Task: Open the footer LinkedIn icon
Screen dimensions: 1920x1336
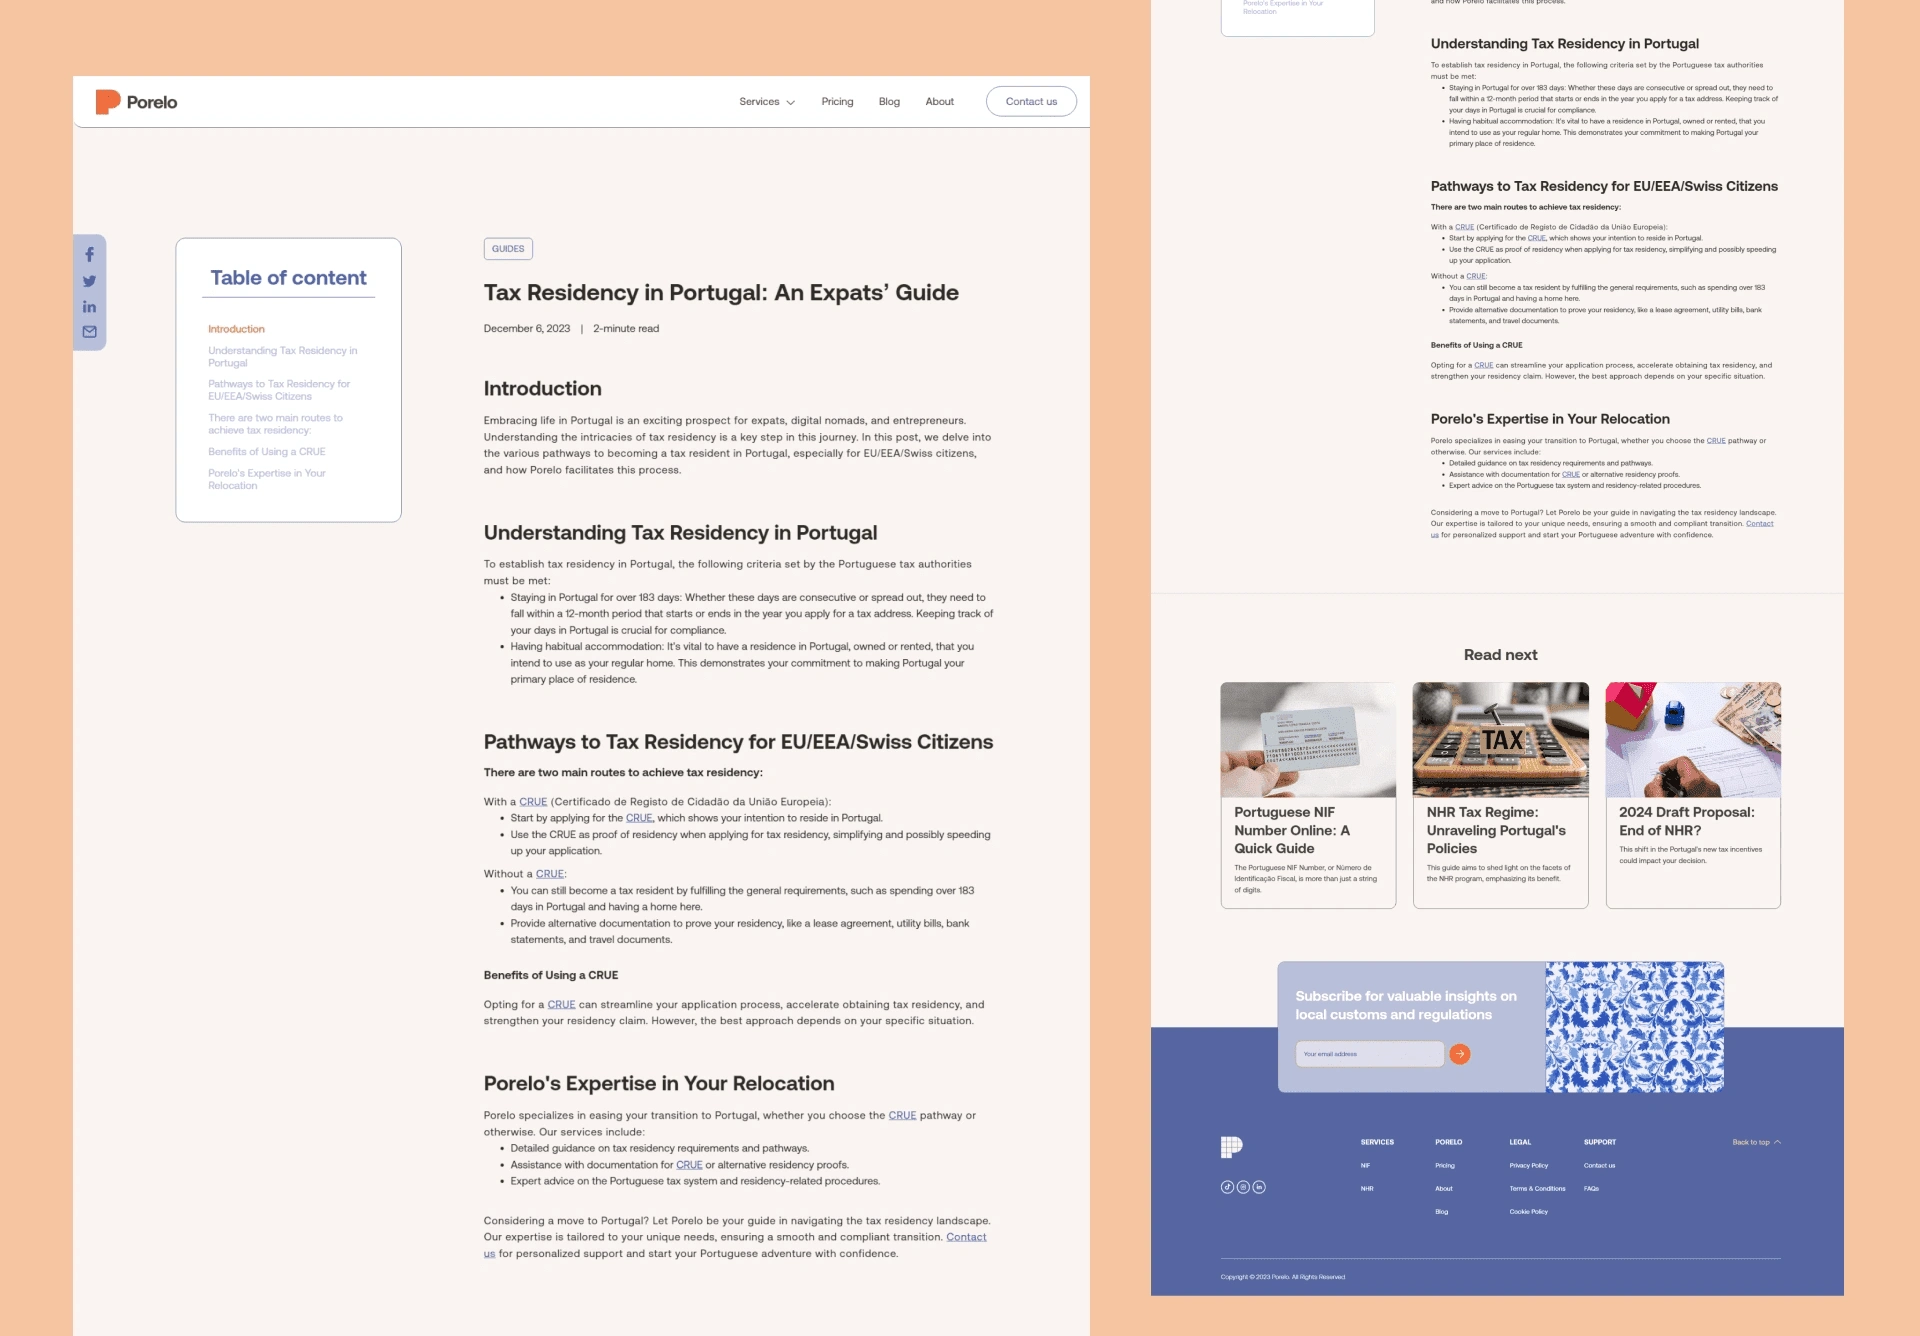Action: (1259, 1187)
